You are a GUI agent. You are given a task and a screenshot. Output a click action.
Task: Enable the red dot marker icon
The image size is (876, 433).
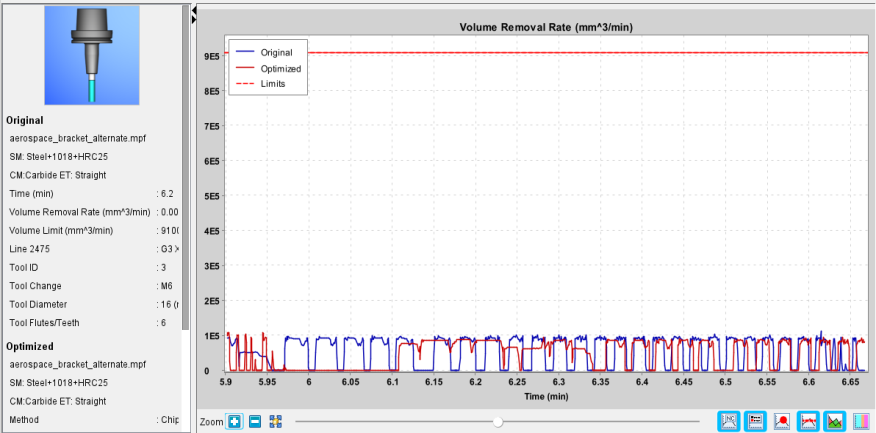coord(782,421)
